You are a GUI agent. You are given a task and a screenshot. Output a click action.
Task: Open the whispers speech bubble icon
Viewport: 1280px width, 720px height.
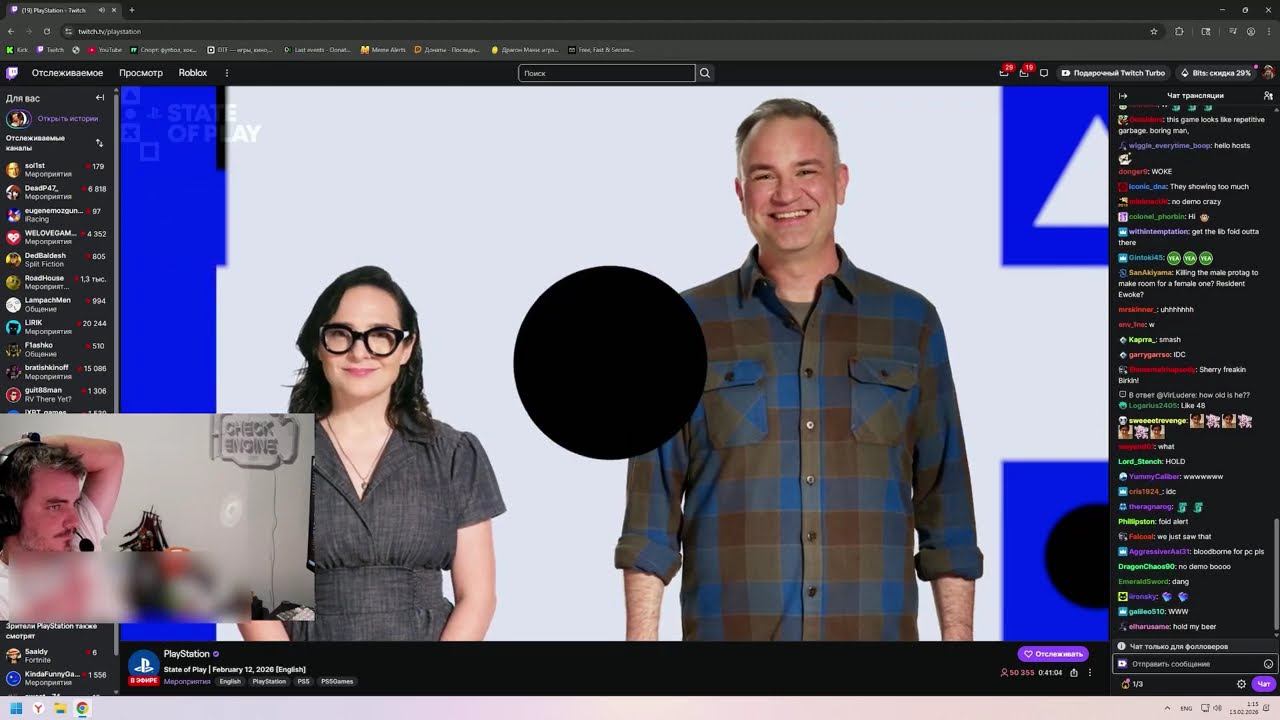[x=1044, y=73]
